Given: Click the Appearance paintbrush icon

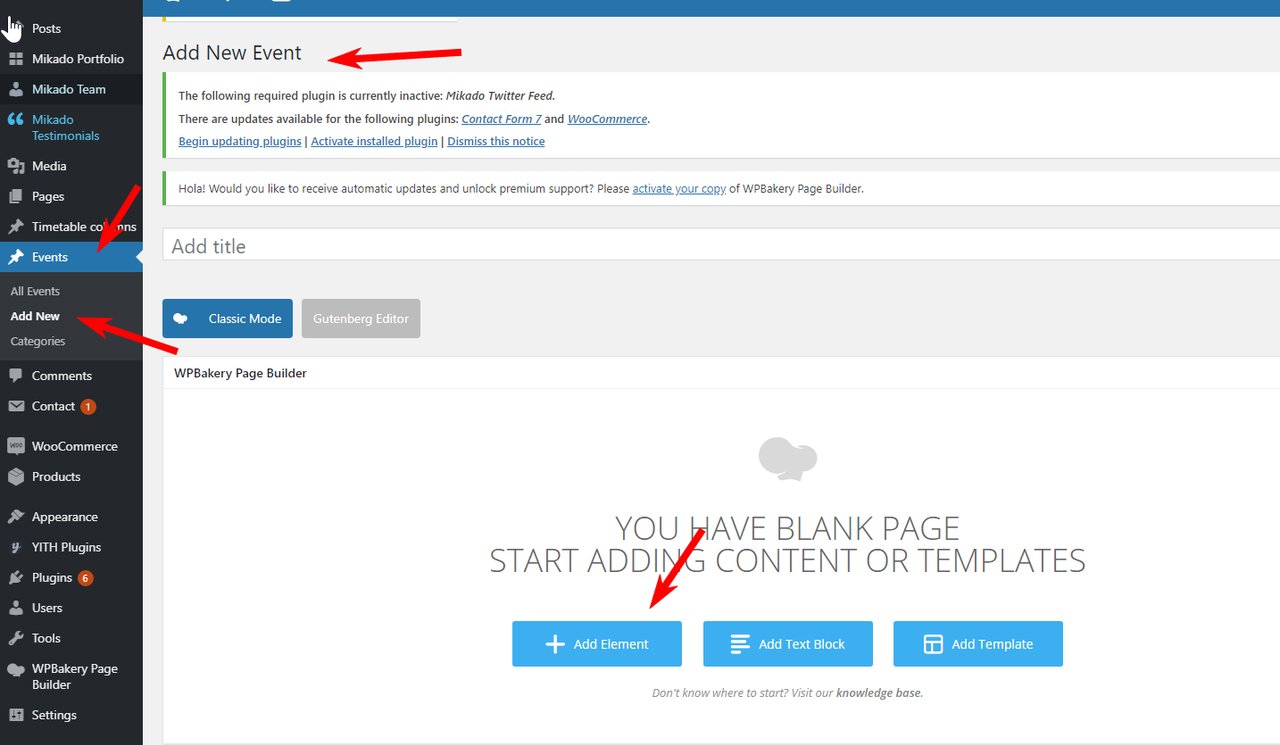Looking at the screenshot, I should pos(16,517).
